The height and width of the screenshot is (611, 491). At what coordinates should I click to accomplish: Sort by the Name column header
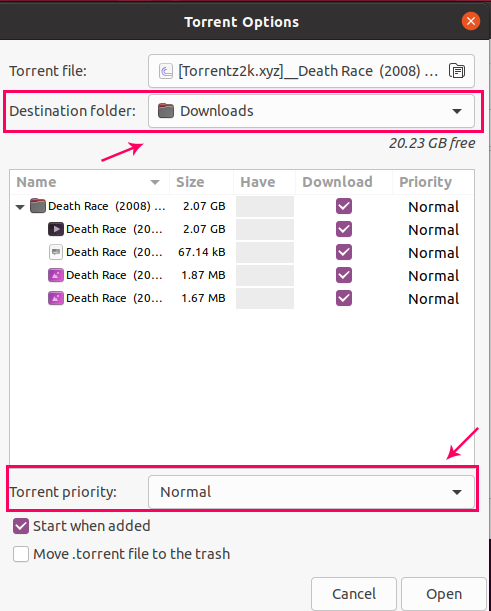click(90, 182)
